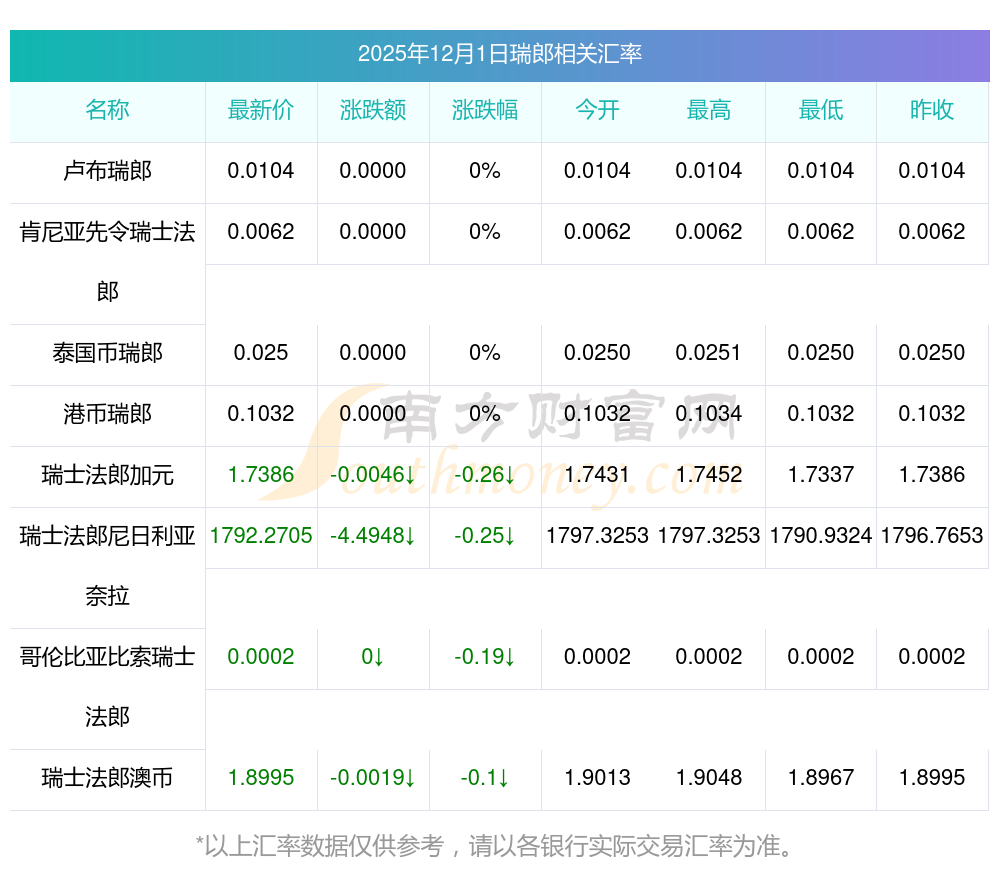
Task: Open the 瑞士法郎澳币 currency pair
Action: (x=107, y=778)
